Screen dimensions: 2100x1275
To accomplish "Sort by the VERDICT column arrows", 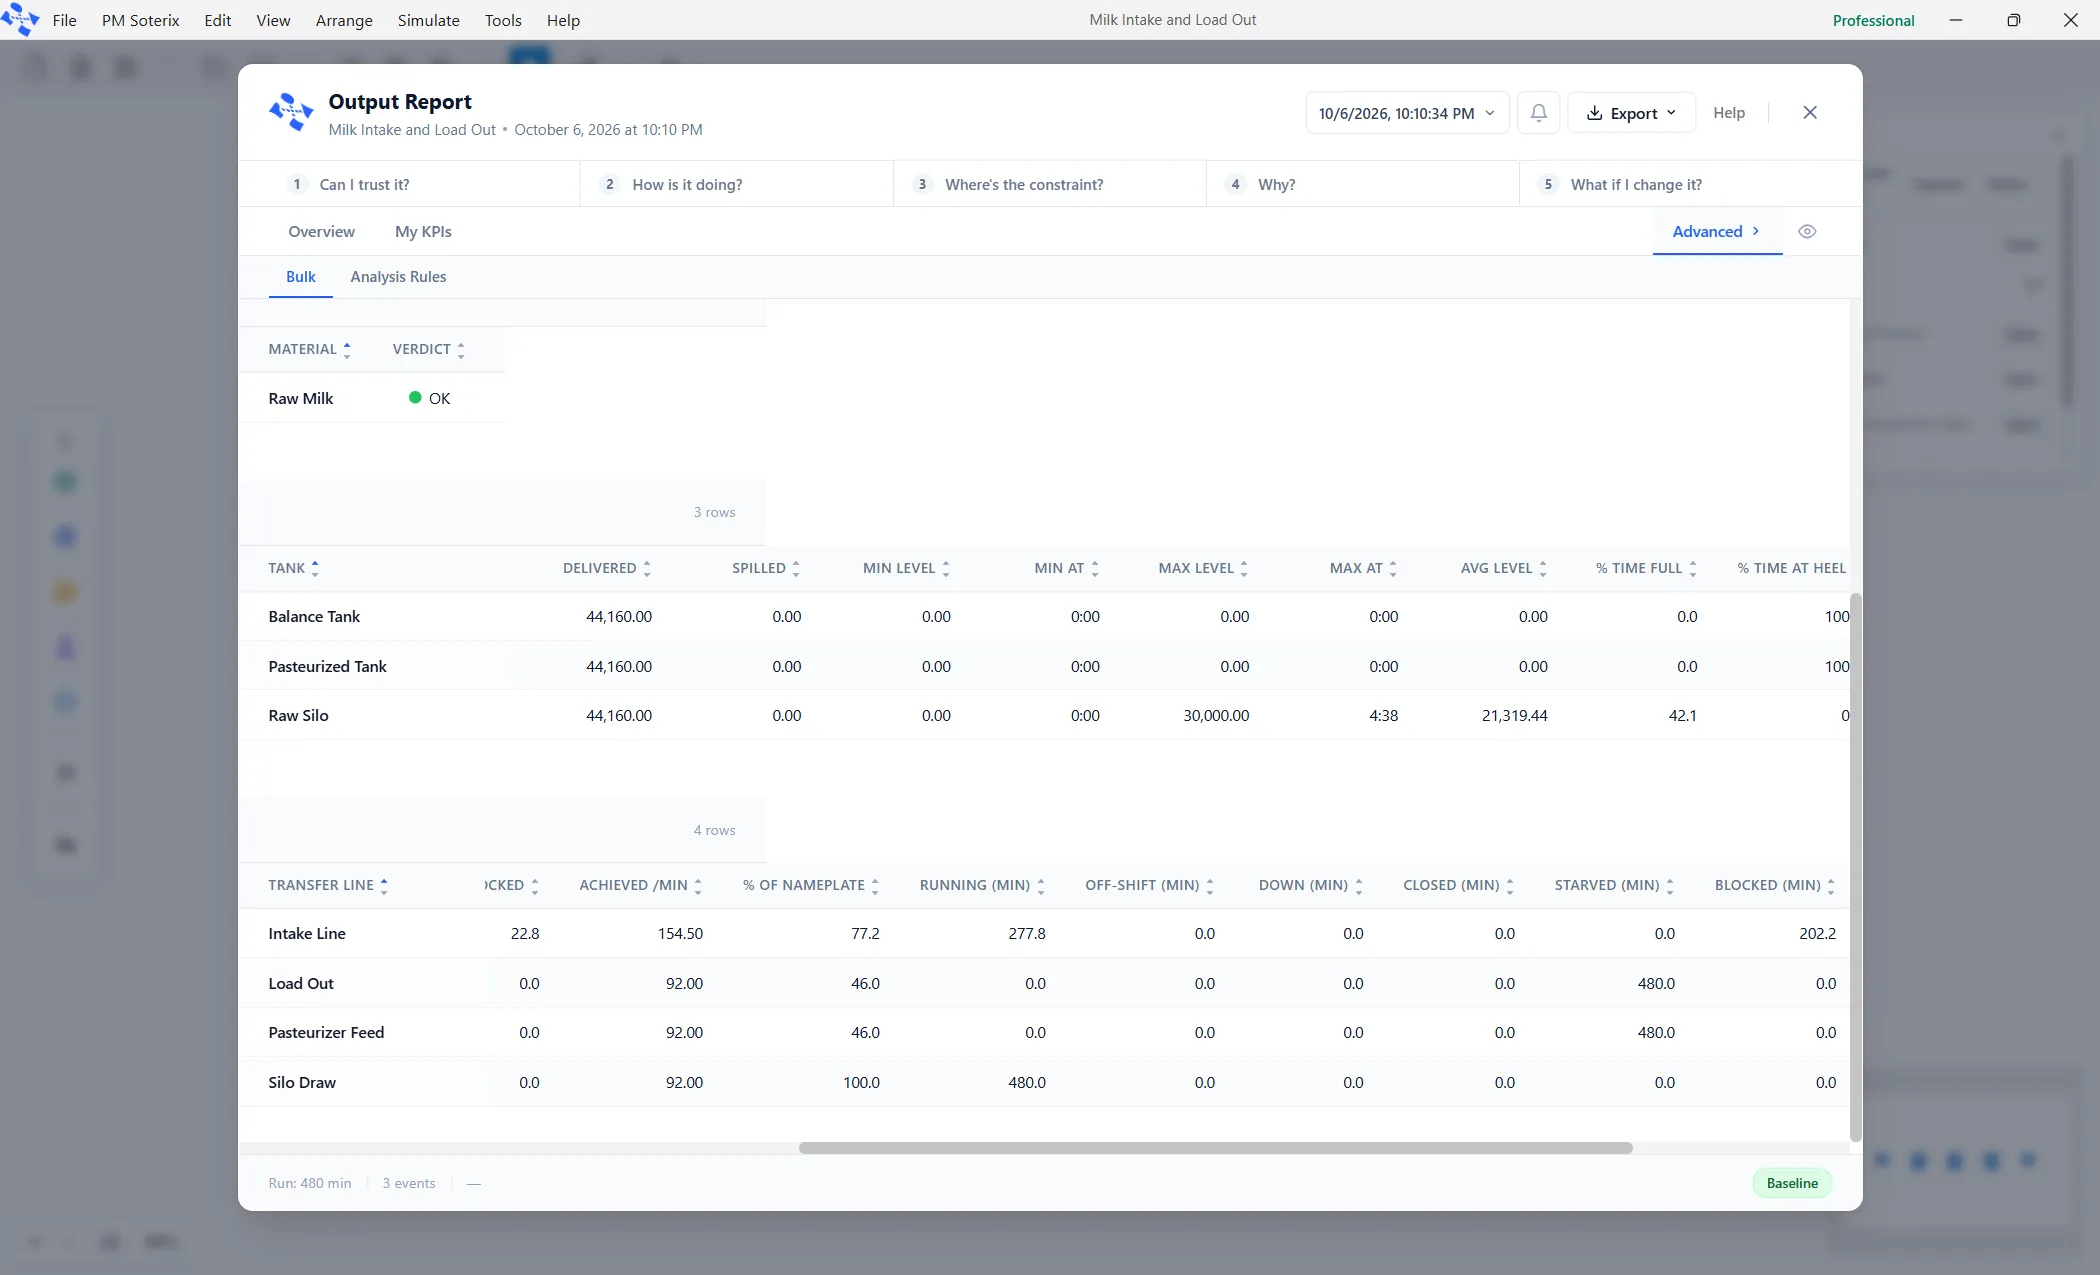I will click(x=461, y=350).
